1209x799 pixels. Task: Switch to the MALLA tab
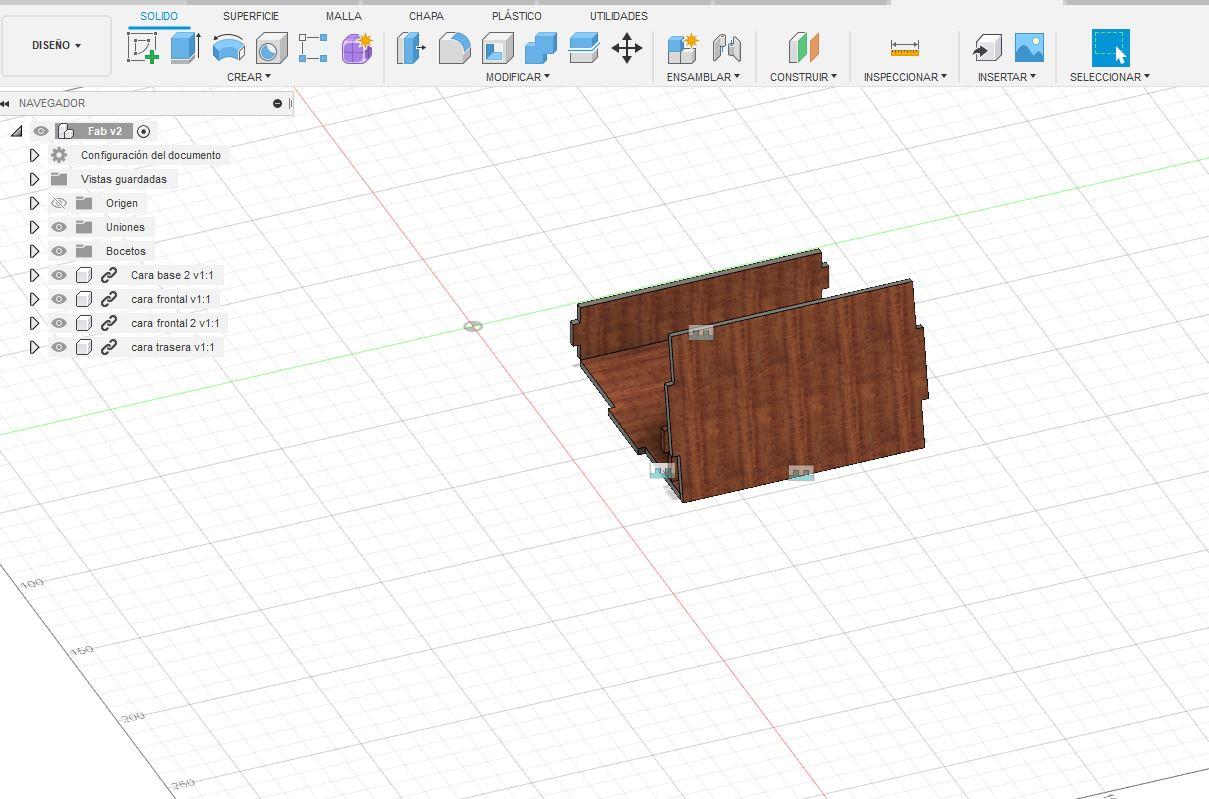(344, 16)
